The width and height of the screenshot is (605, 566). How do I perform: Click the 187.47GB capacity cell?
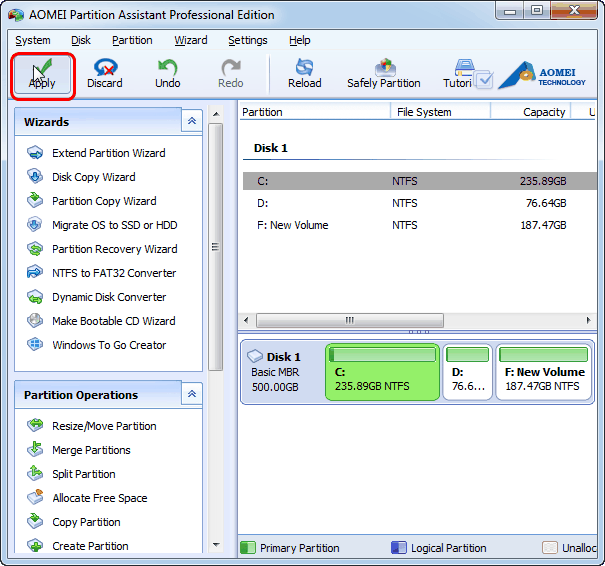[543, 225]
